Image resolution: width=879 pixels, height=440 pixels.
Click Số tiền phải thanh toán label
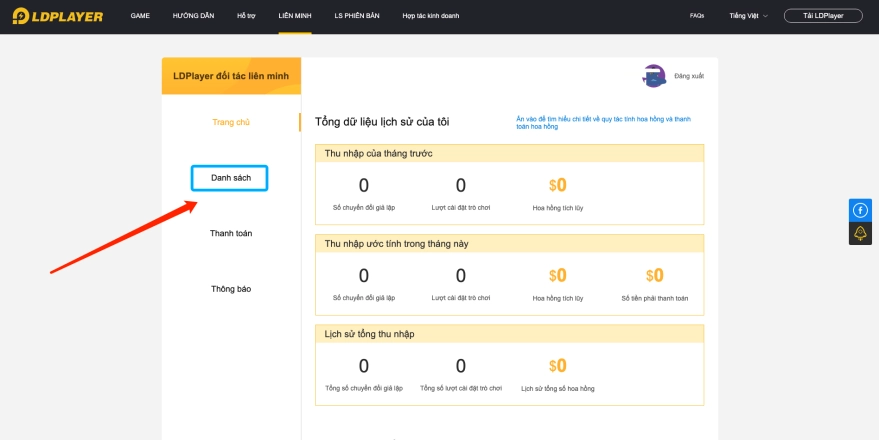tap(655, 298)
